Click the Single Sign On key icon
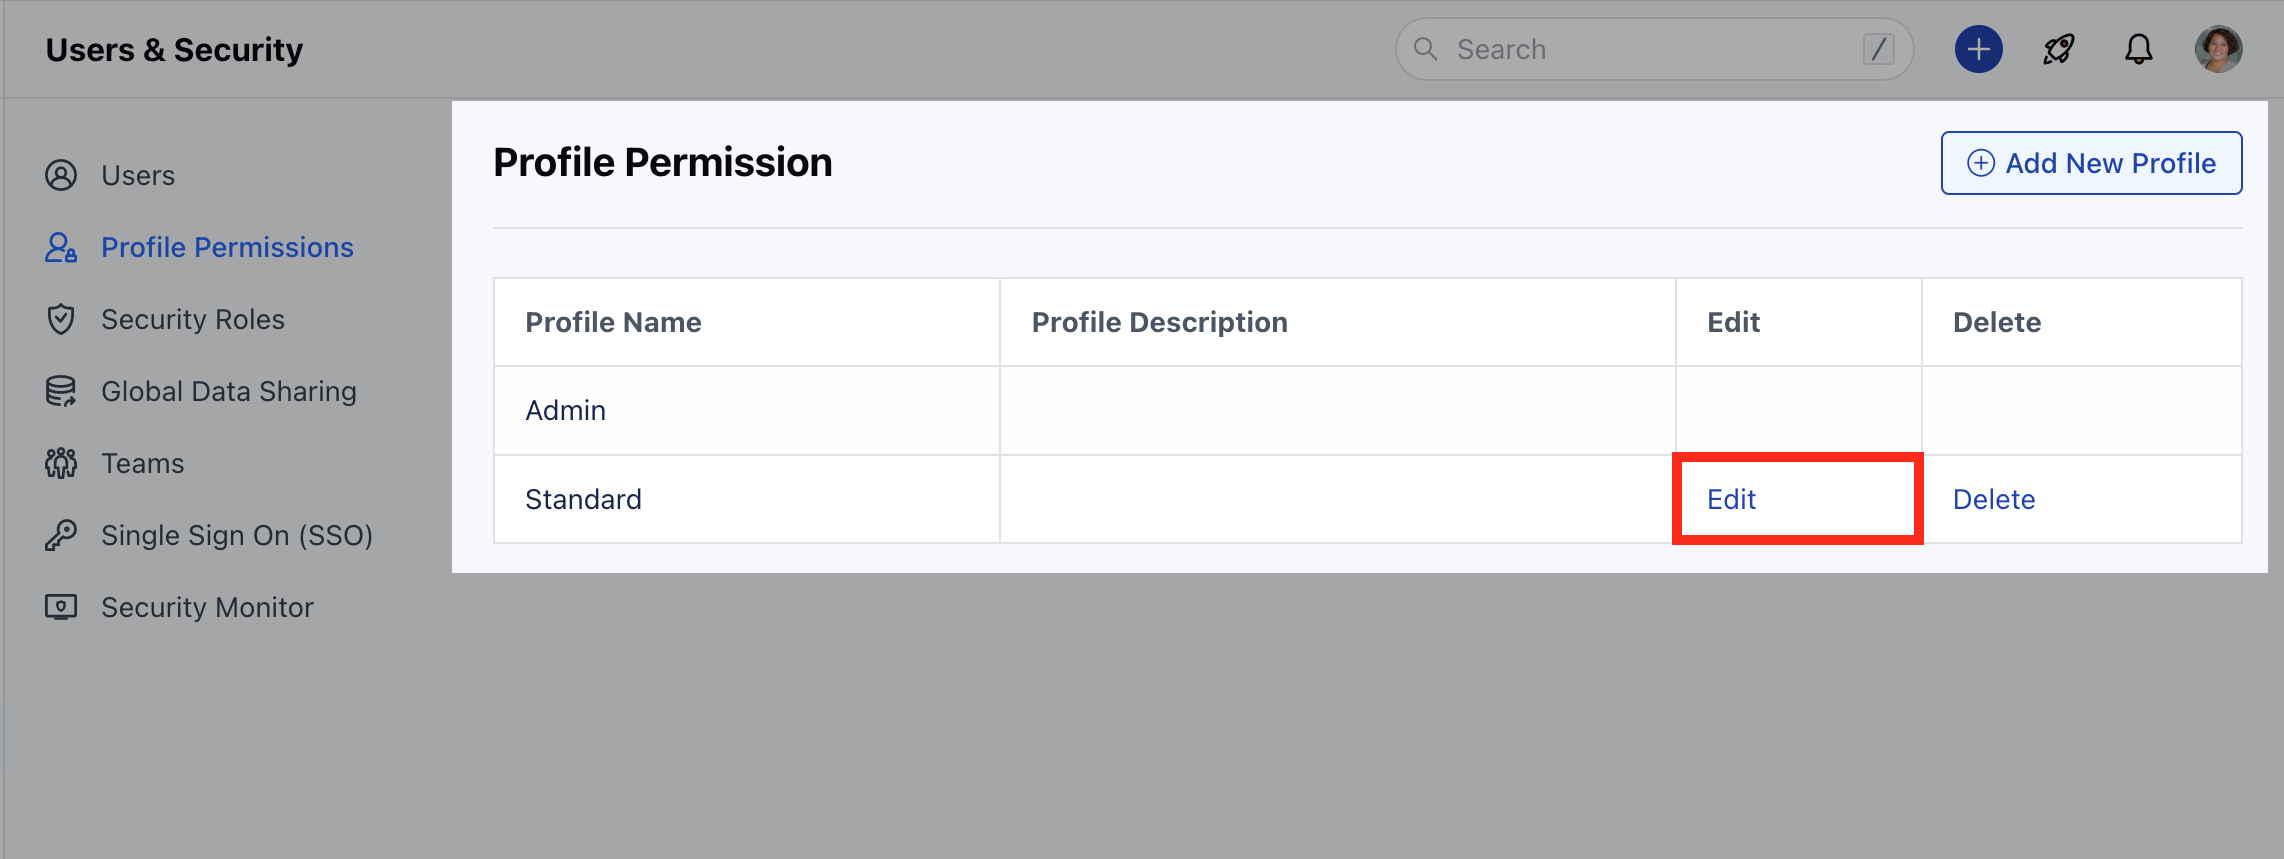 pyautogui.click(x=61, y=535)
